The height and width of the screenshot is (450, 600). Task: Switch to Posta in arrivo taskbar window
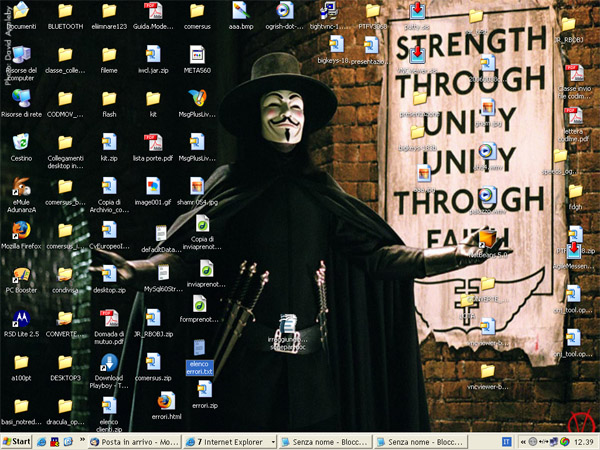click(135, 442)
